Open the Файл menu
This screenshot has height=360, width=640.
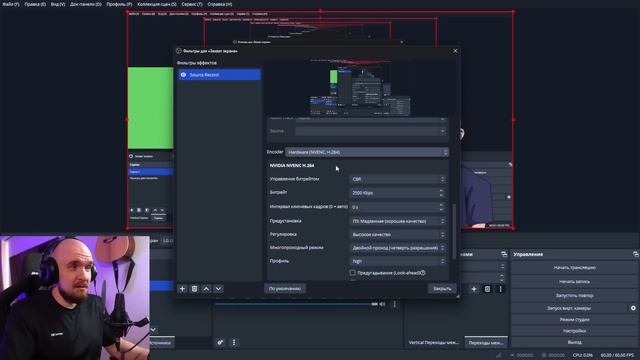point(11,4)
